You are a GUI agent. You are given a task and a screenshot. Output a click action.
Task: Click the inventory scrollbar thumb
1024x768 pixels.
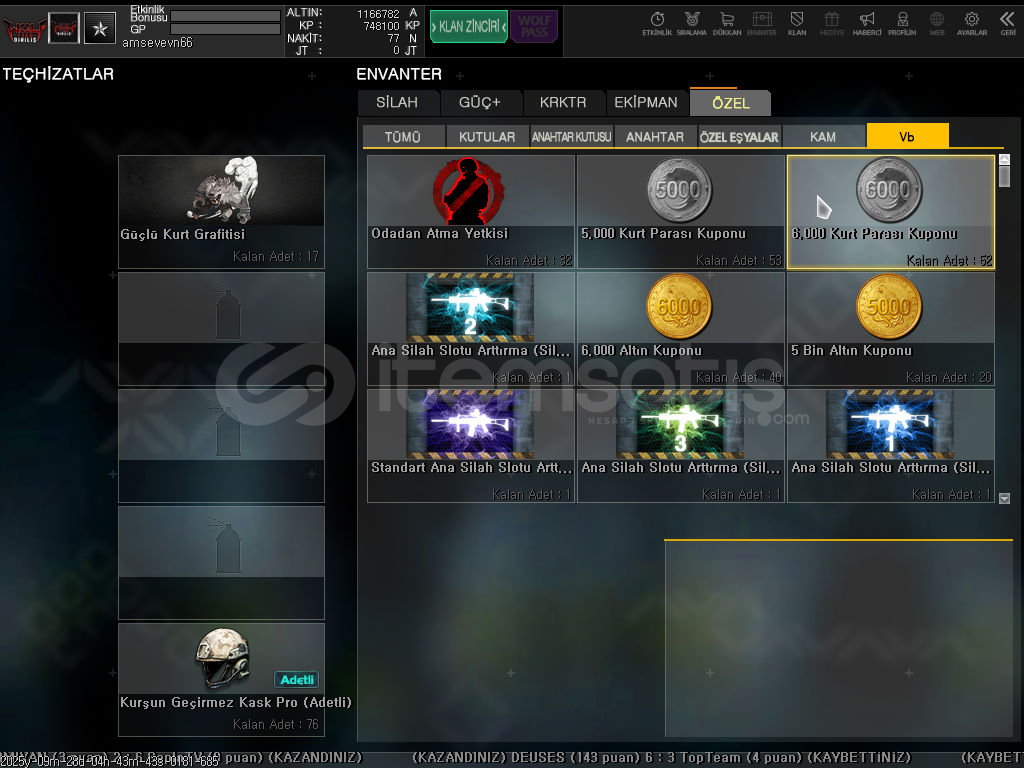click(1004, 176)
